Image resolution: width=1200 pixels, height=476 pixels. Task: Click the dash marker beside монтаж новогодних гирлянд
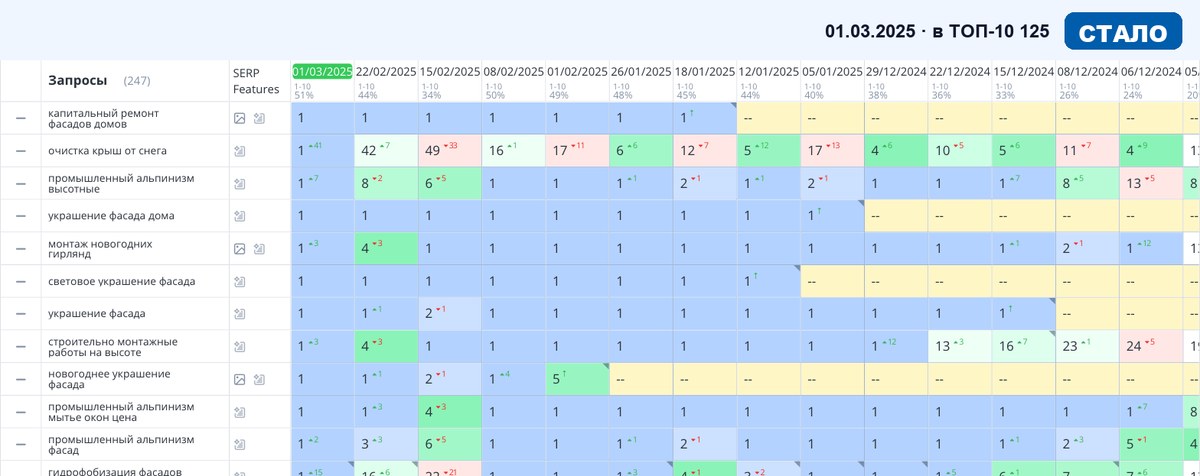[x=20, y=249]
